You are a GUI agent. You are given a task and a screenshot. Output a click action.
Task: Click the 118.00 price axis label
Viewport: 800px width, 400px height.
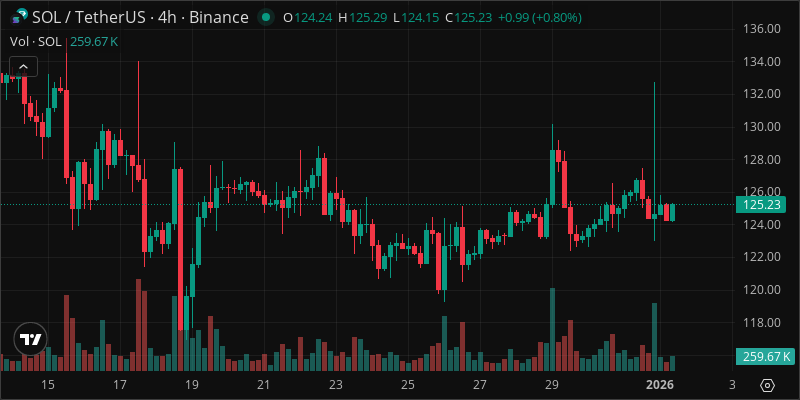pos(763,322)
